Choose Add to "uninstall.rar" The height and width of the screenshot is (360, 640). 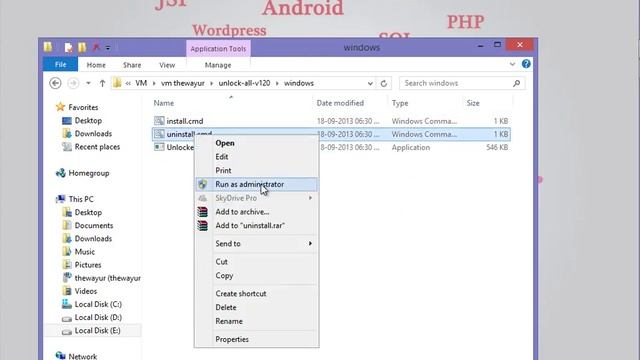(256, 226)
